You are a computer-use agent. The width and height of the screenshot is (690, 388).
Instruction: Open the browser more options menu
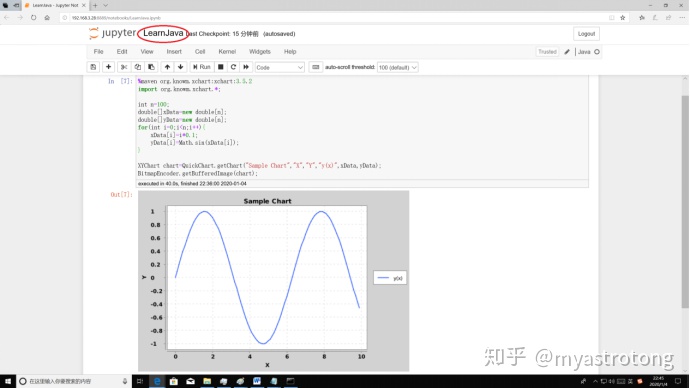[682, 18]
